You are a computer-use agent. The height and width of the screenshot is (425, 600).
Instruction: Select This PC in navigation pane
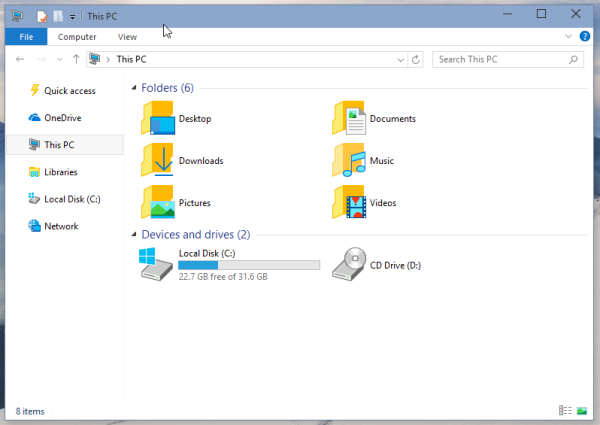(x=64, y=145)
